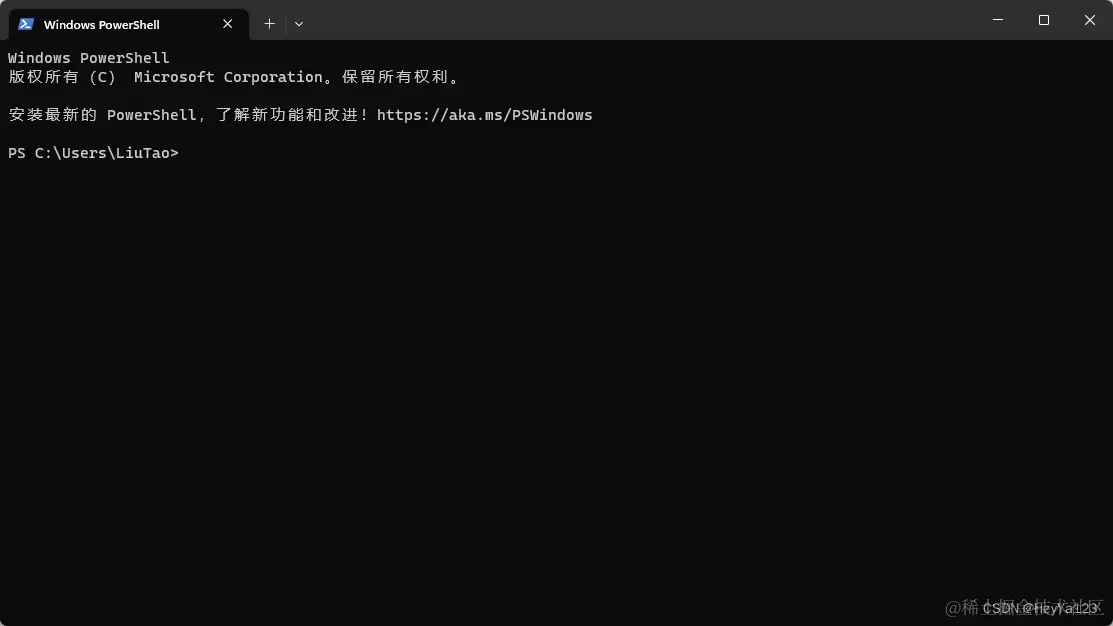Click the minimize icon in the title bar

pyautogui.click(x=997, y=20)
